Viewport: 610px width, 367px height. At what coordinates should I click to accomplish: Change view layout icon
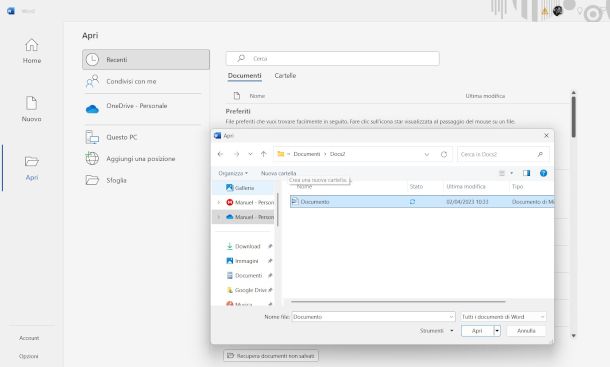[x=502, y=173]
